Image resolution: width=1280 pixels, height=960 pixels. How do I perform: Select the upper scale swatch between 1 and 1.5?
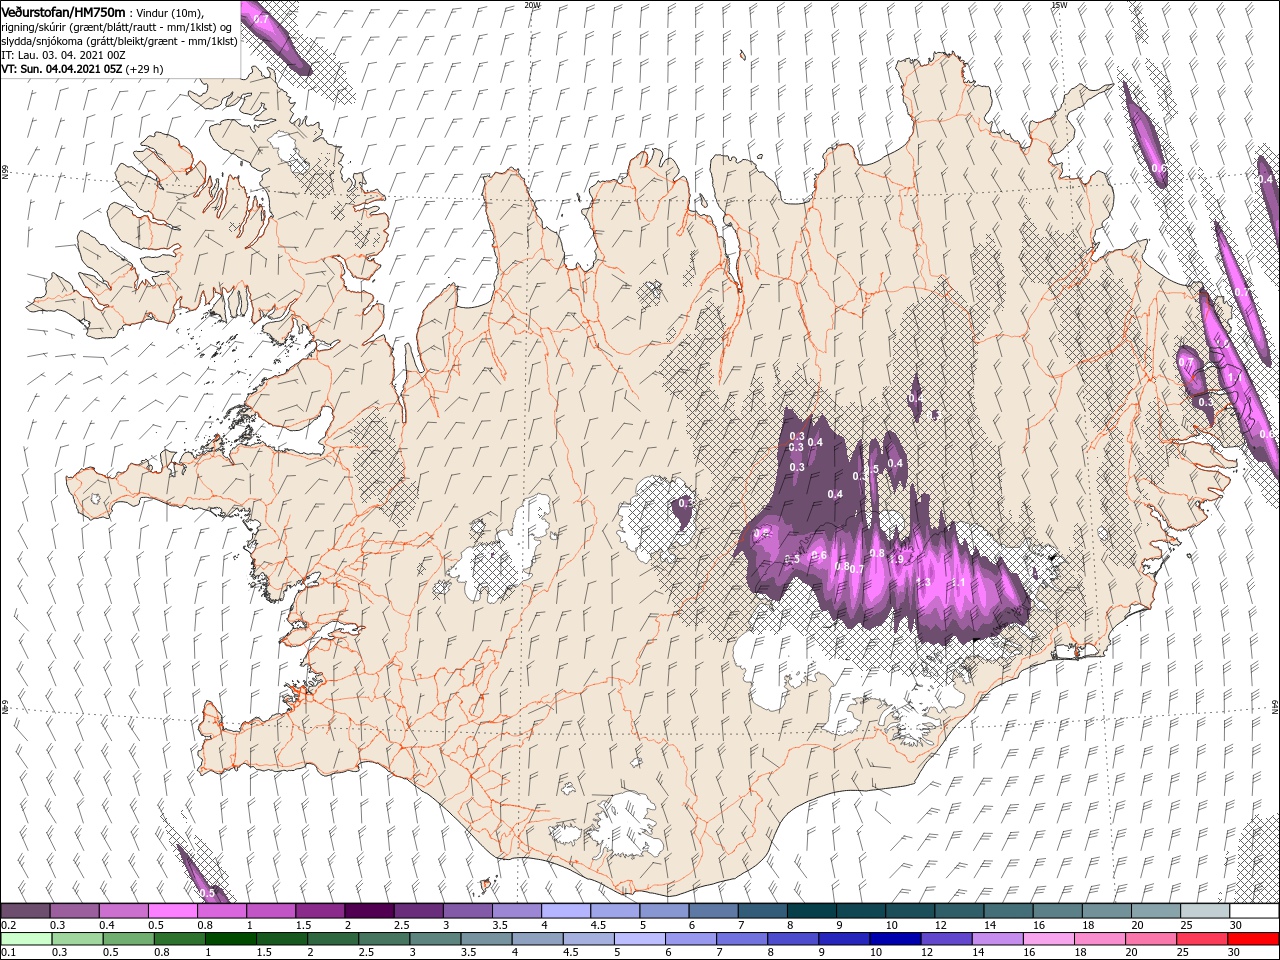(x=270, y=911)
